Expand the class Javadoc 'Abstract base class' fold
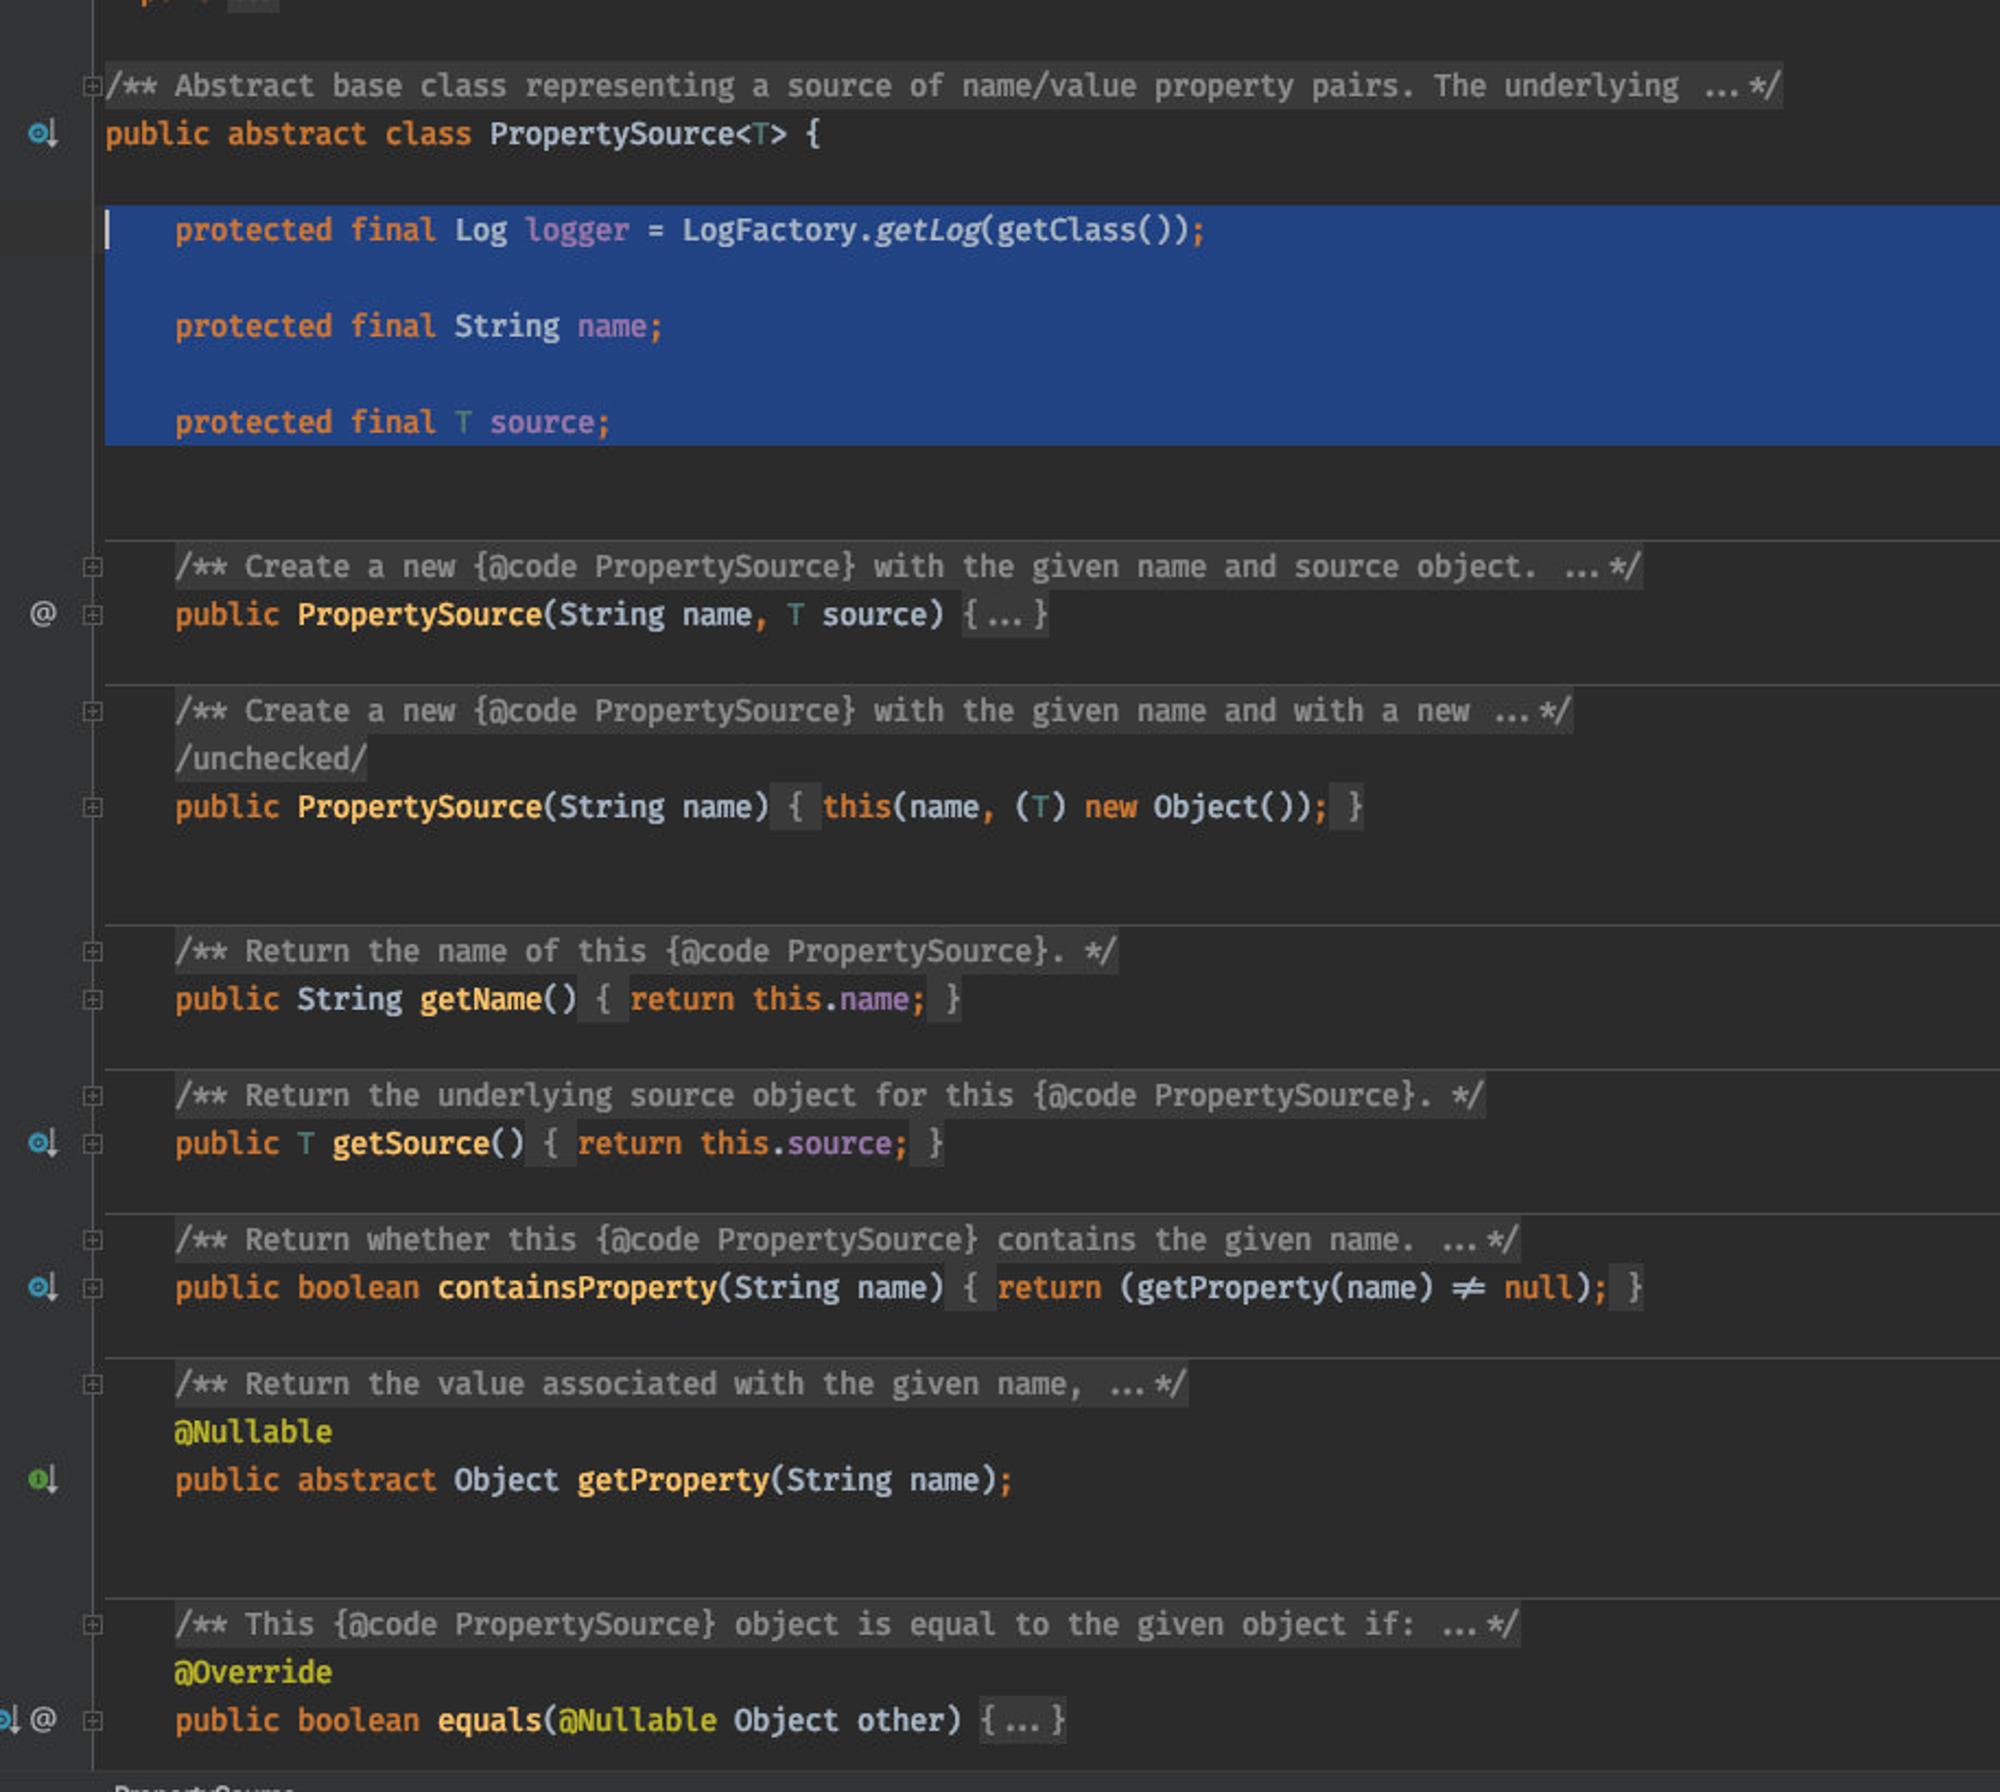This screenshot has width=2000, height=1792. click(x=92, y=86)
